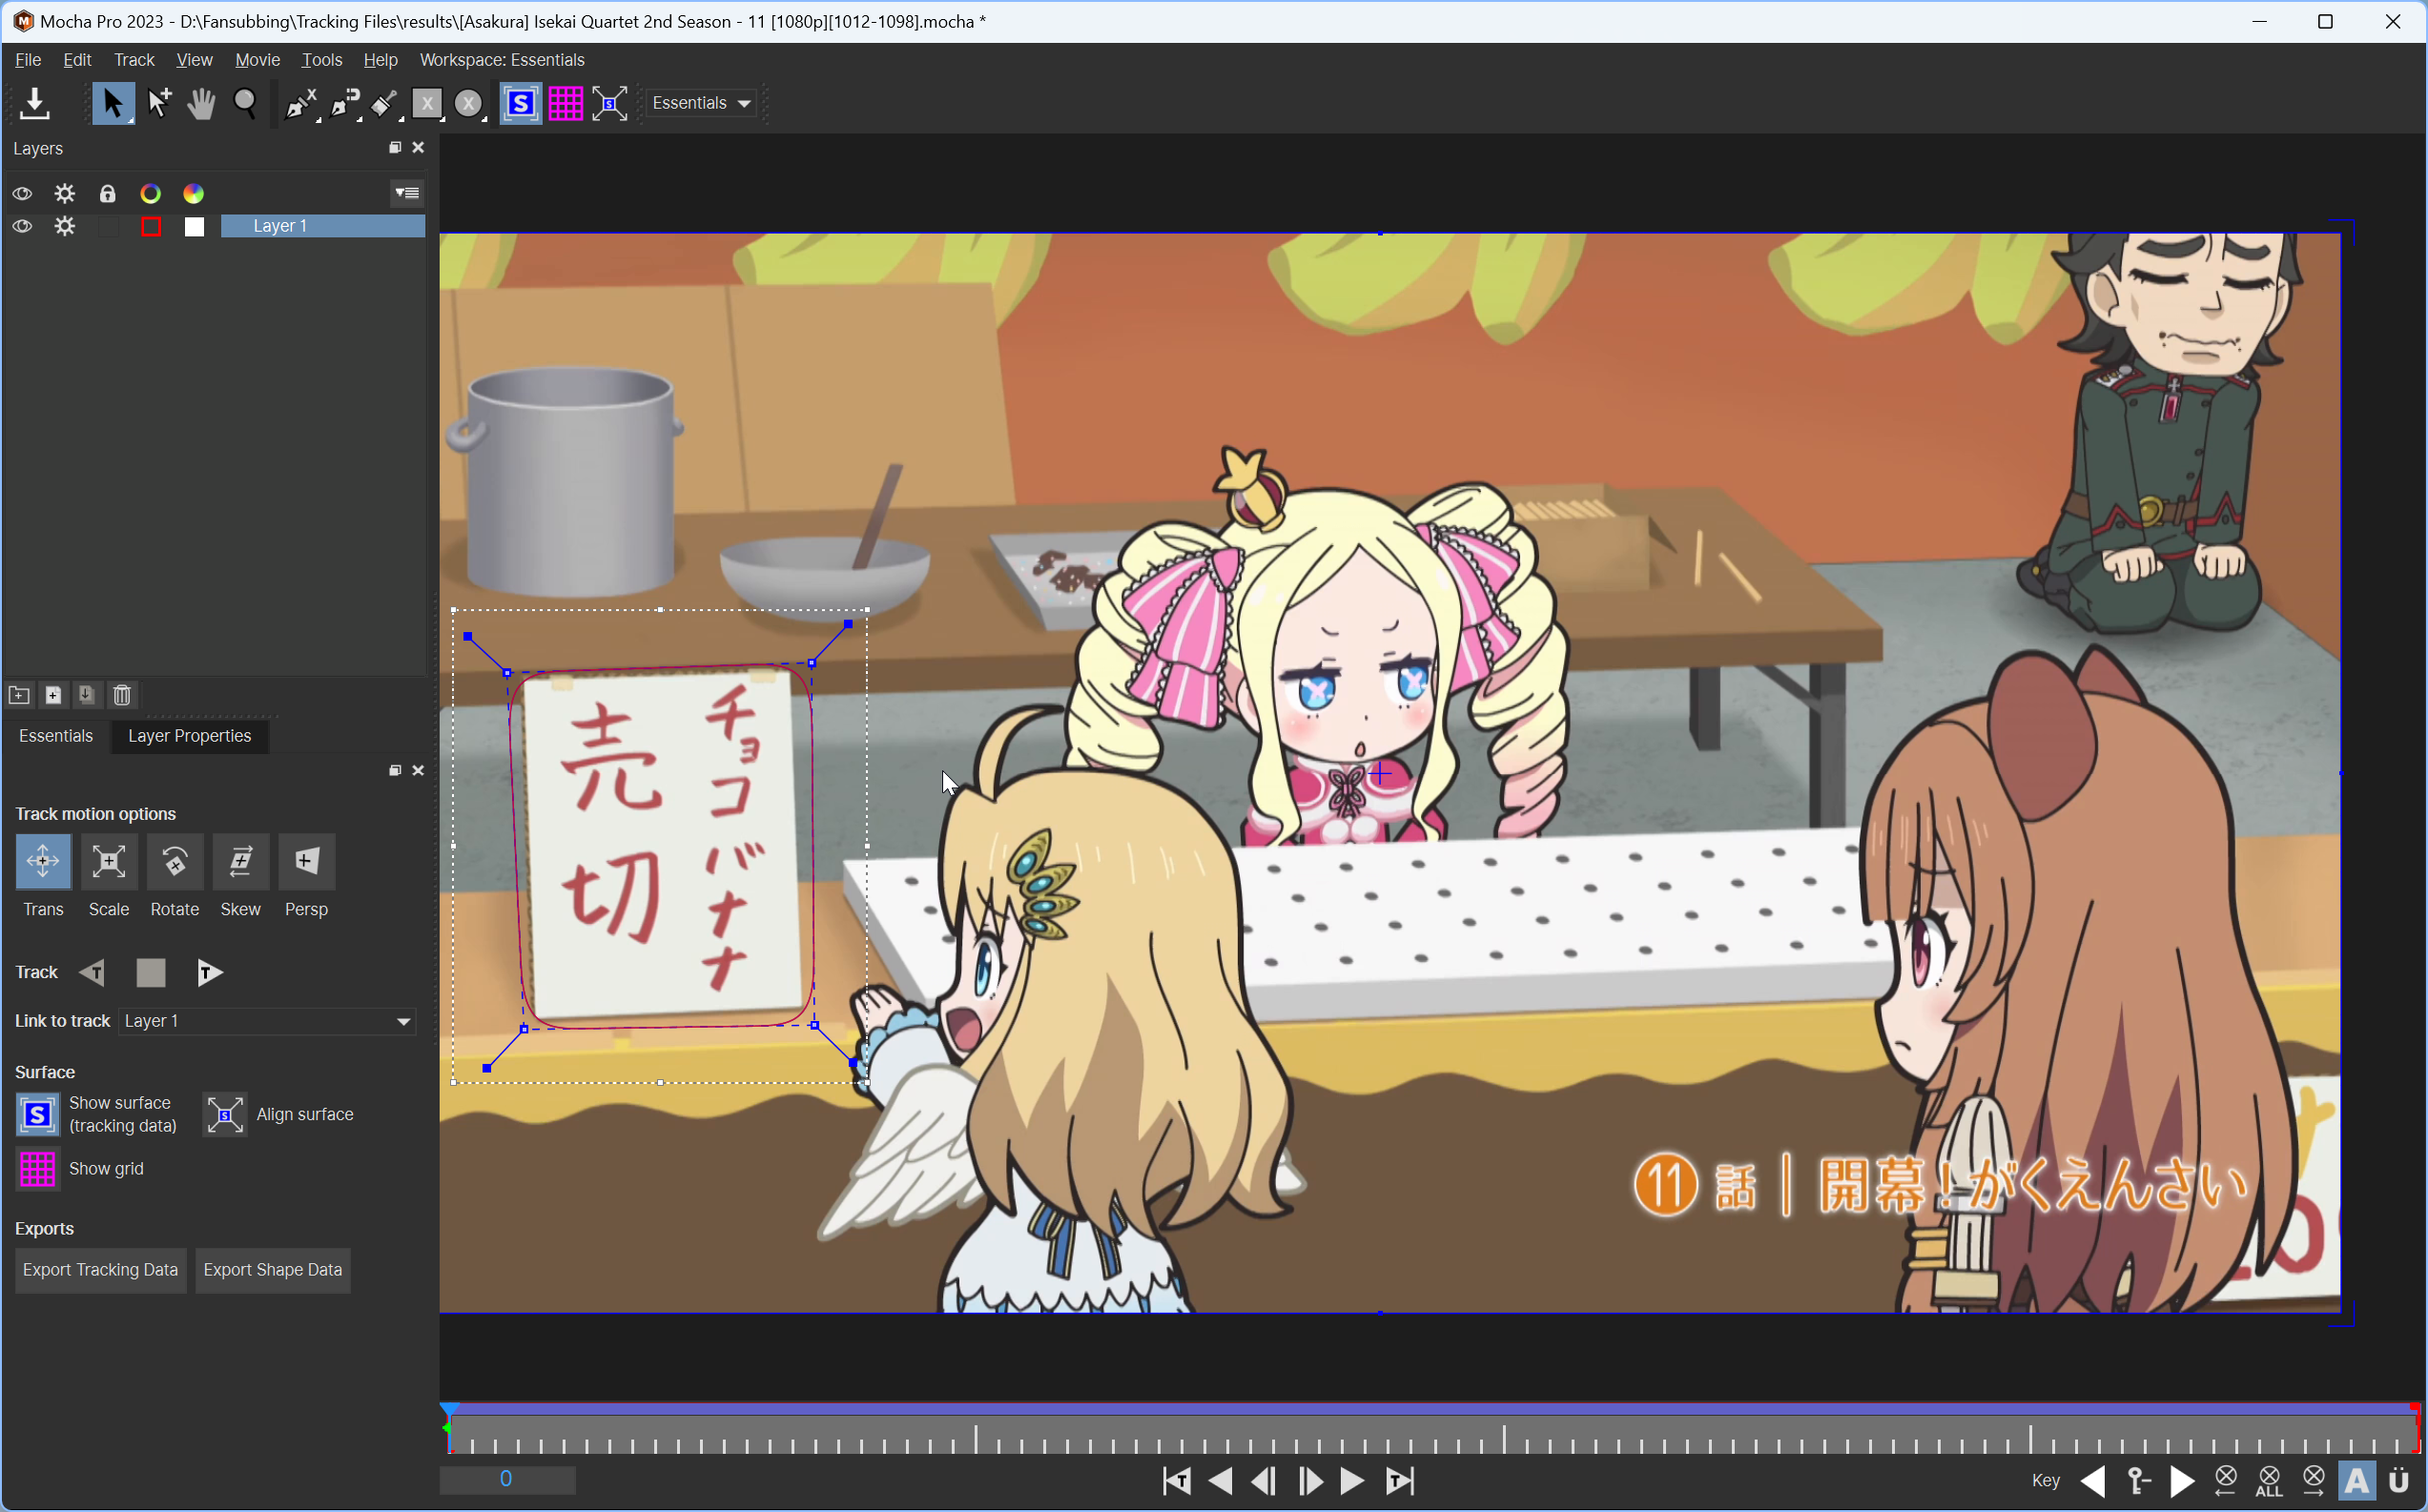Image resolution: width=2428 pixels, height=1512 pixels.
Task: Click the Stop Tracking square button
Action: click(151, 972)
